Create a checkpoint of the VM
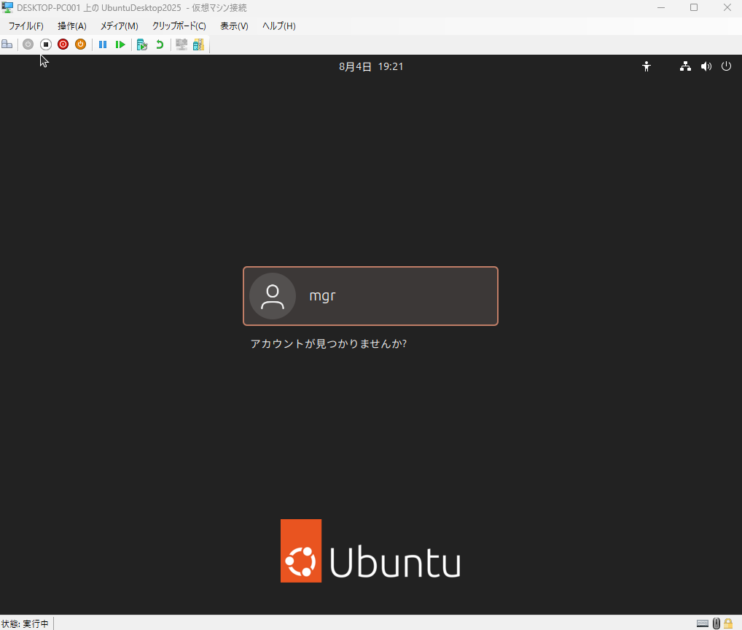Viewport: 742px width, 630px height. 142,44
